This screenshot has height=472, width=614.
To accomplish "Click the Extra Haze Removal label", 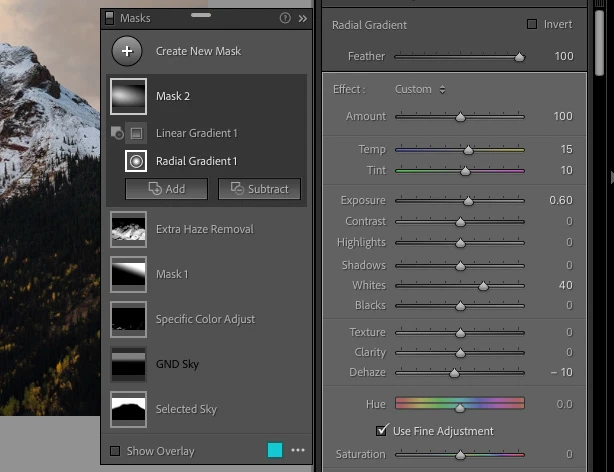I will point(205,229).
